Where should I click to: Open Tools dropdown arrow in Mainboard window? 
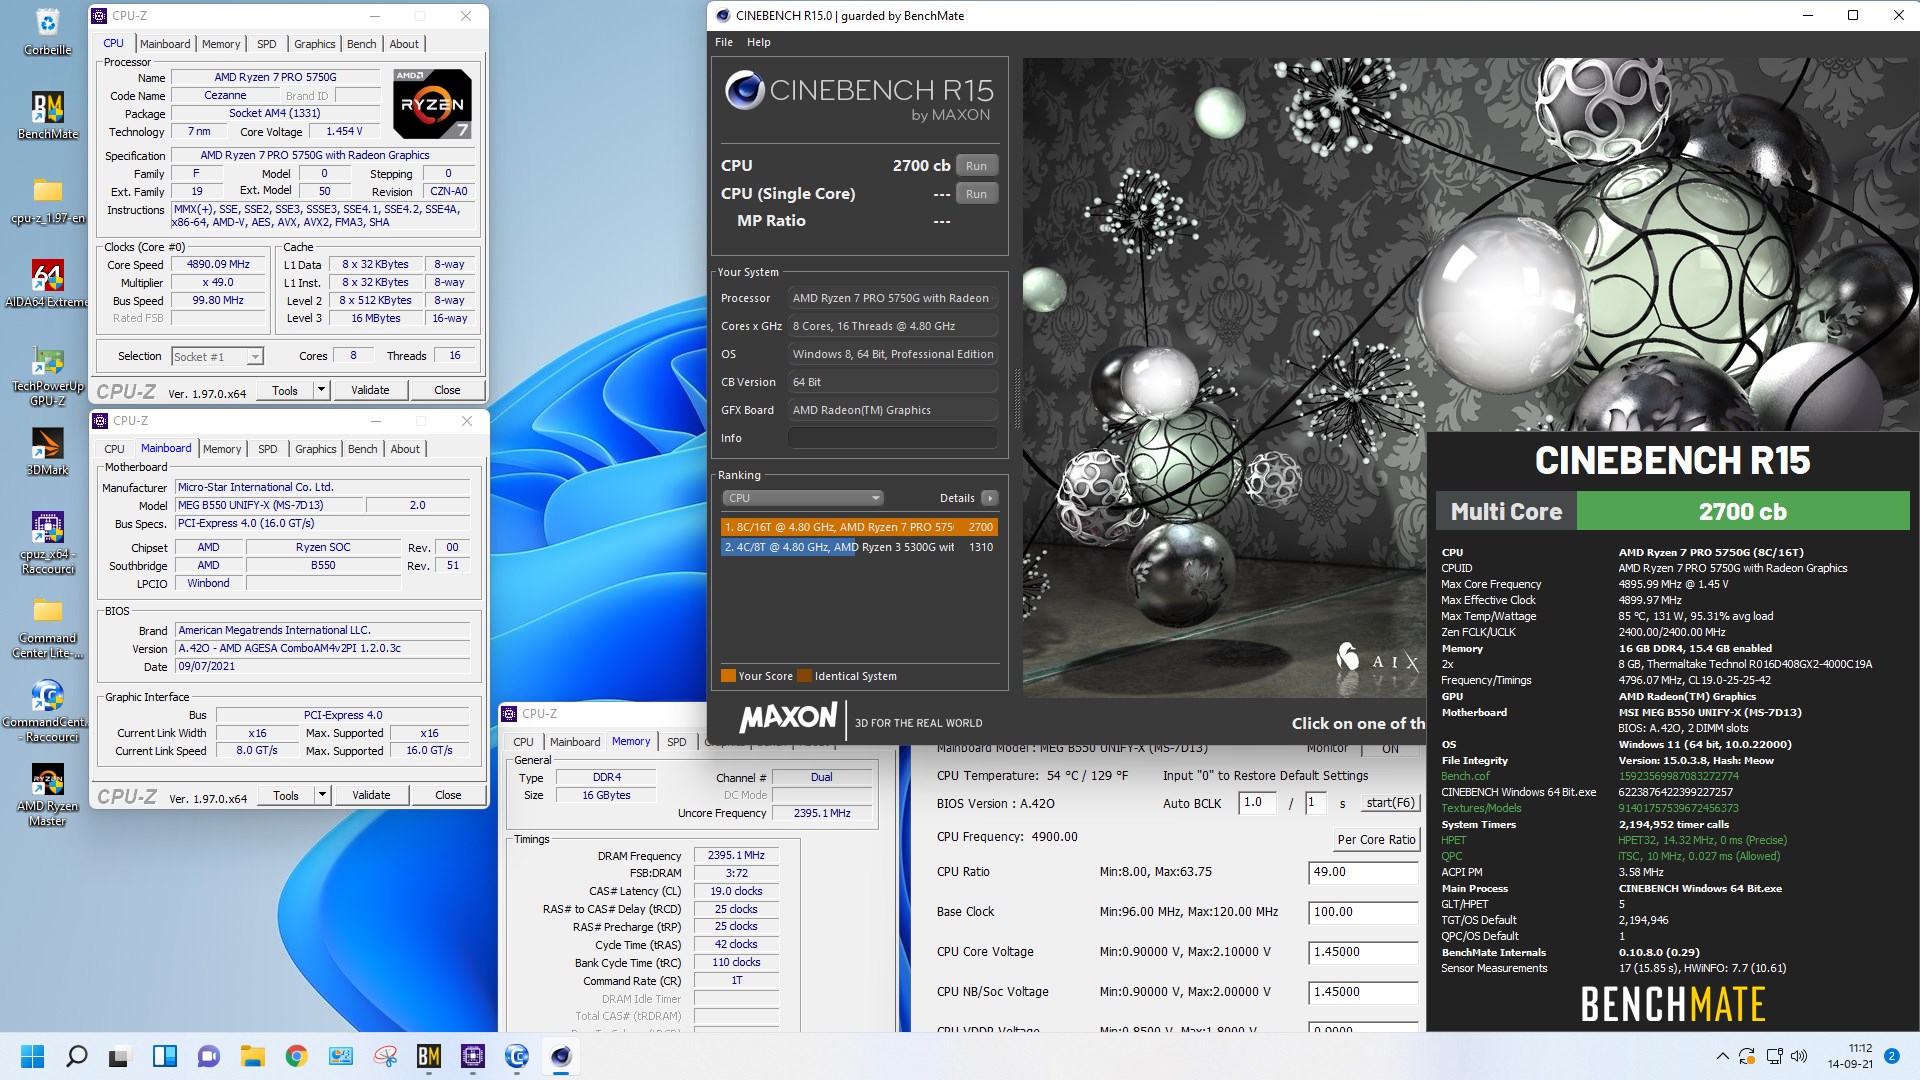click(322, 795)
